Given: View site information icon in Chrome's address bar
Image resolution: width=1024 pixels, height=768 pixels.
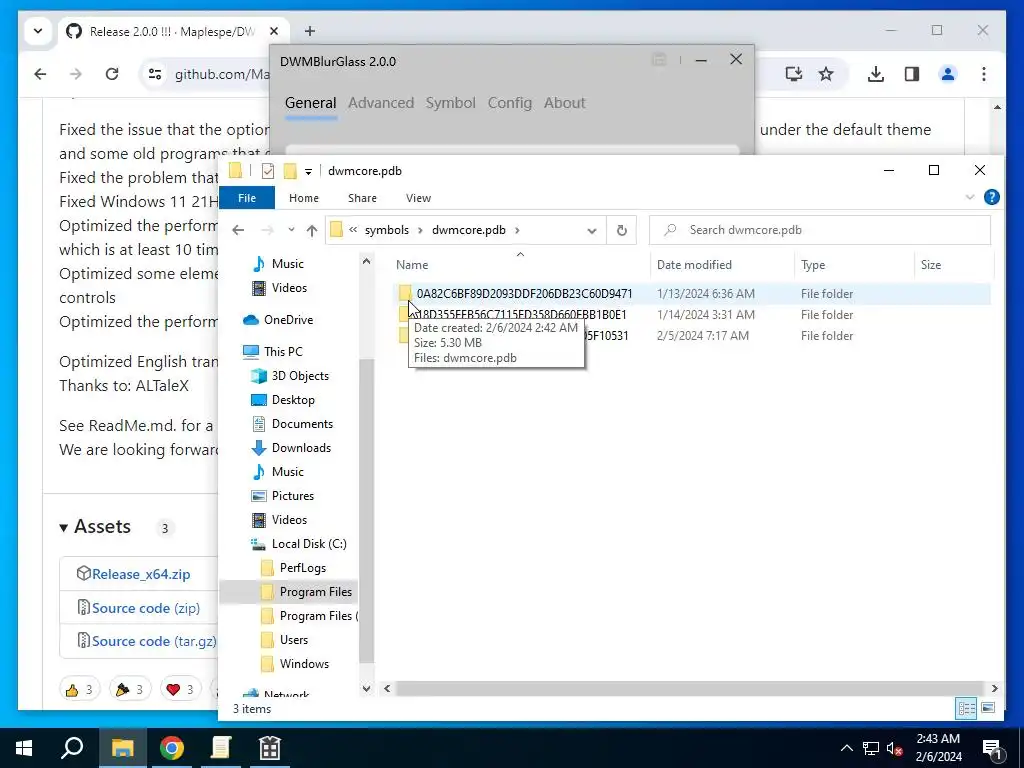Looking at the screenshot, I should coord(155,74).
